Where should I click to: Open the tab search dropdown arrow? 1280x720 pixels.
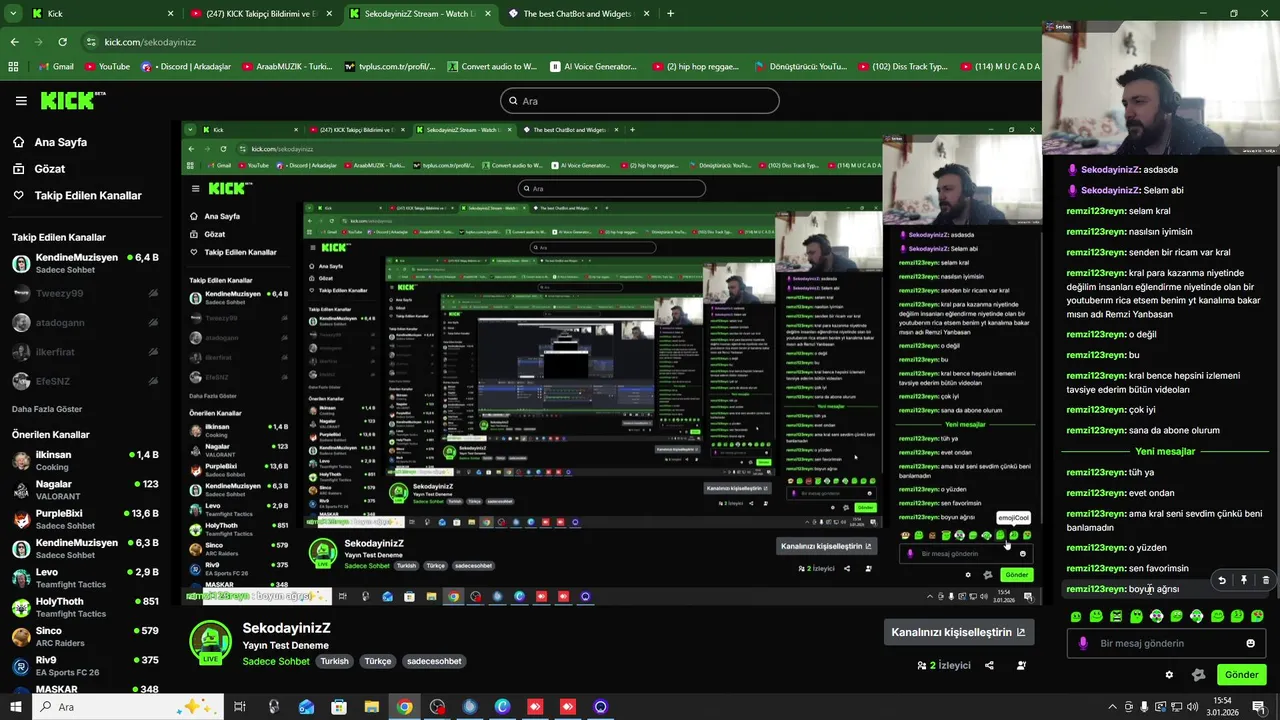coord(13,14)
